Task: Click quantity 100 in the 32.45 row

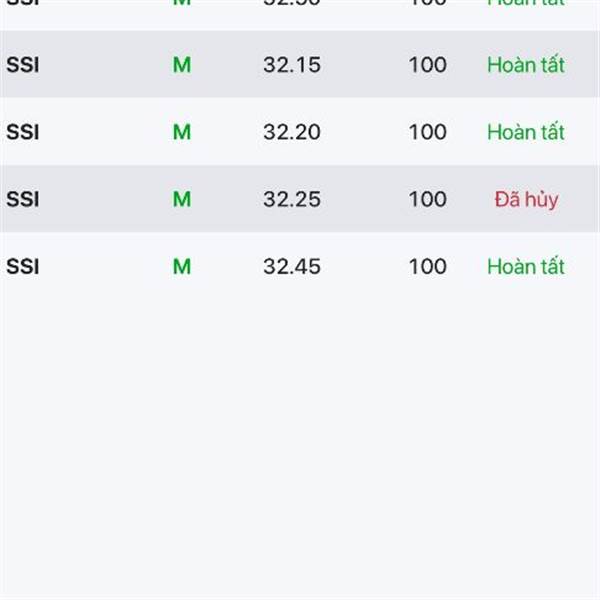Action: [x=427, y=266]
